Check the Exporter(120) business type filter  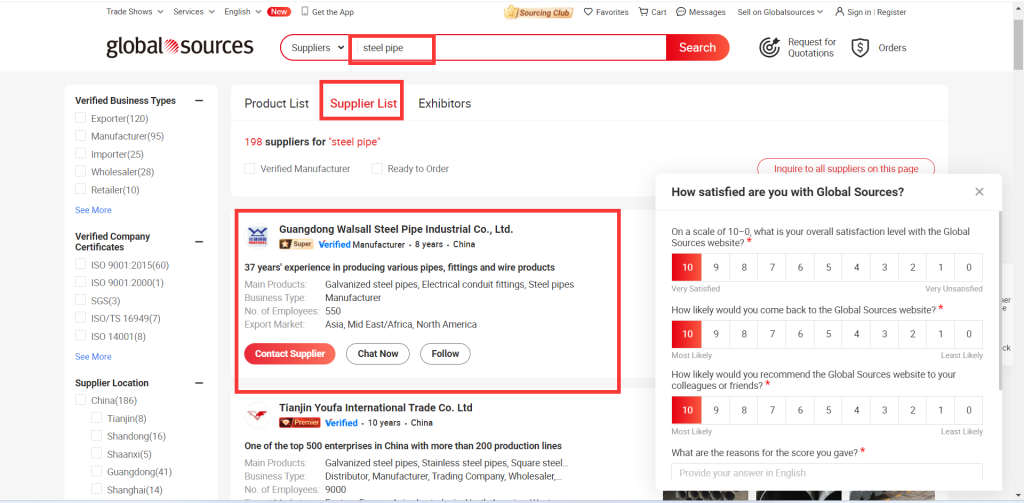coord(81,119)
